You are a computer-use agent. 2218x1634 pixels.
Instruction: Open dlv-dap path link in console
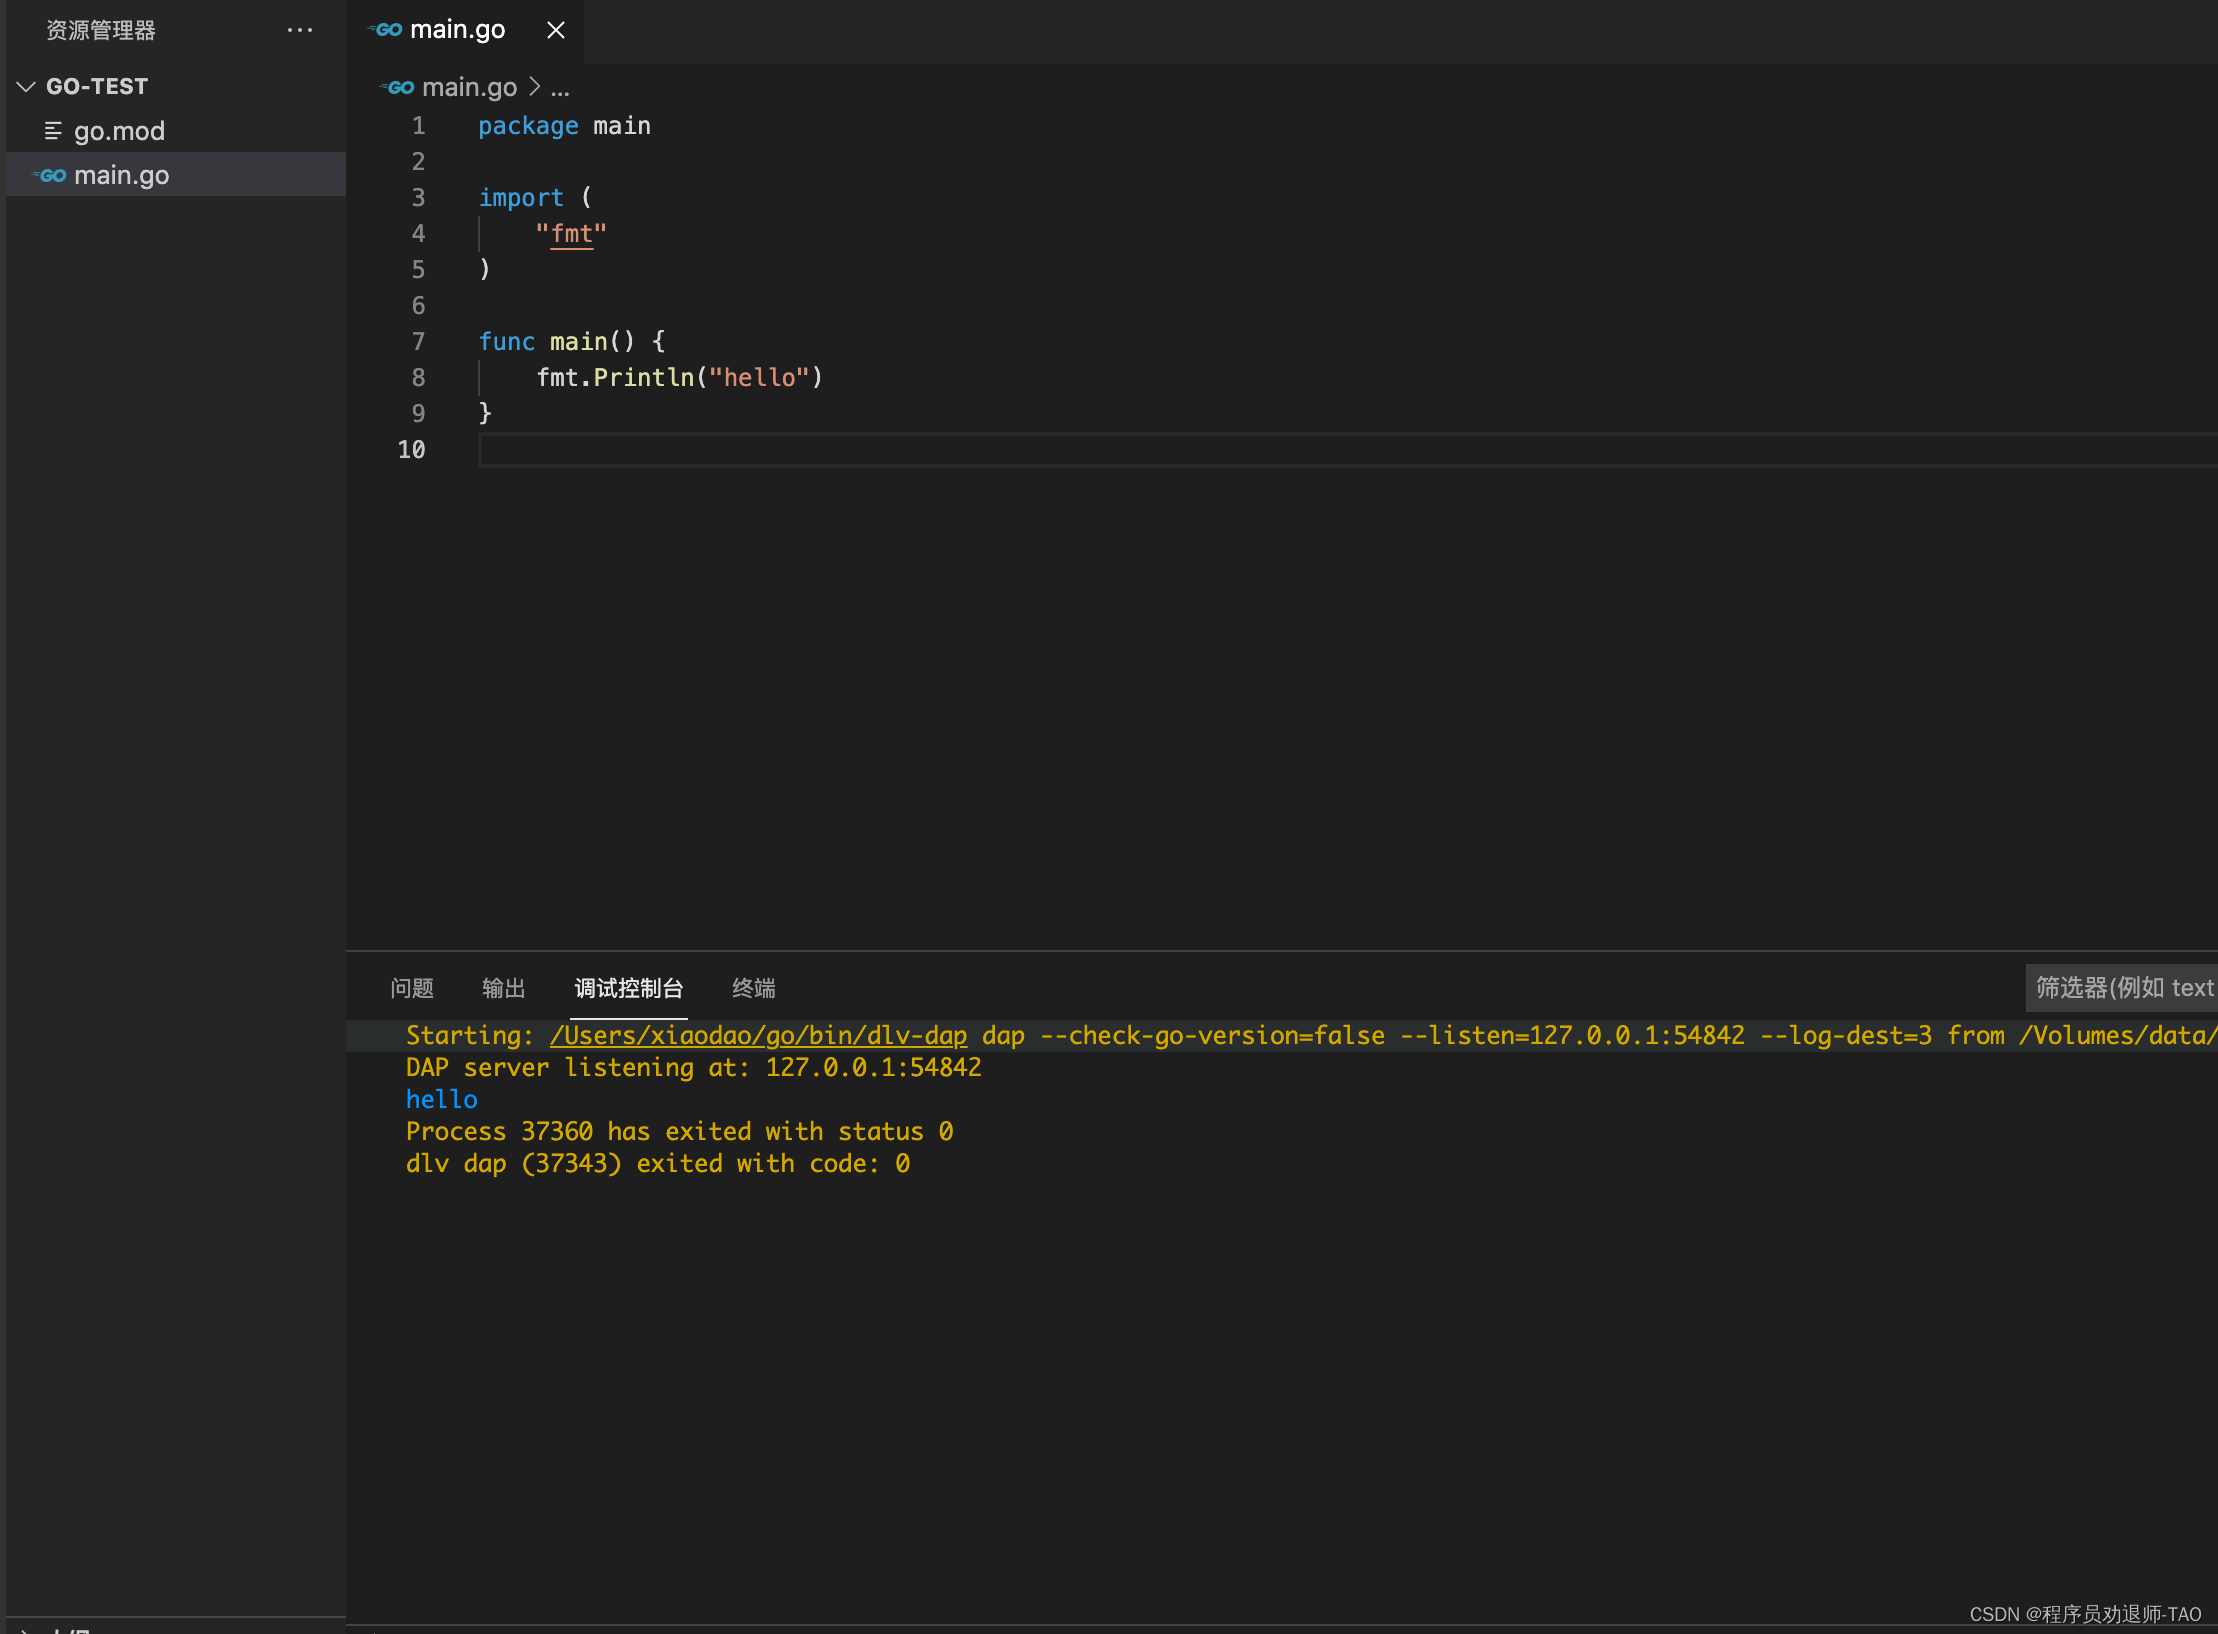tap(758, 1035)
